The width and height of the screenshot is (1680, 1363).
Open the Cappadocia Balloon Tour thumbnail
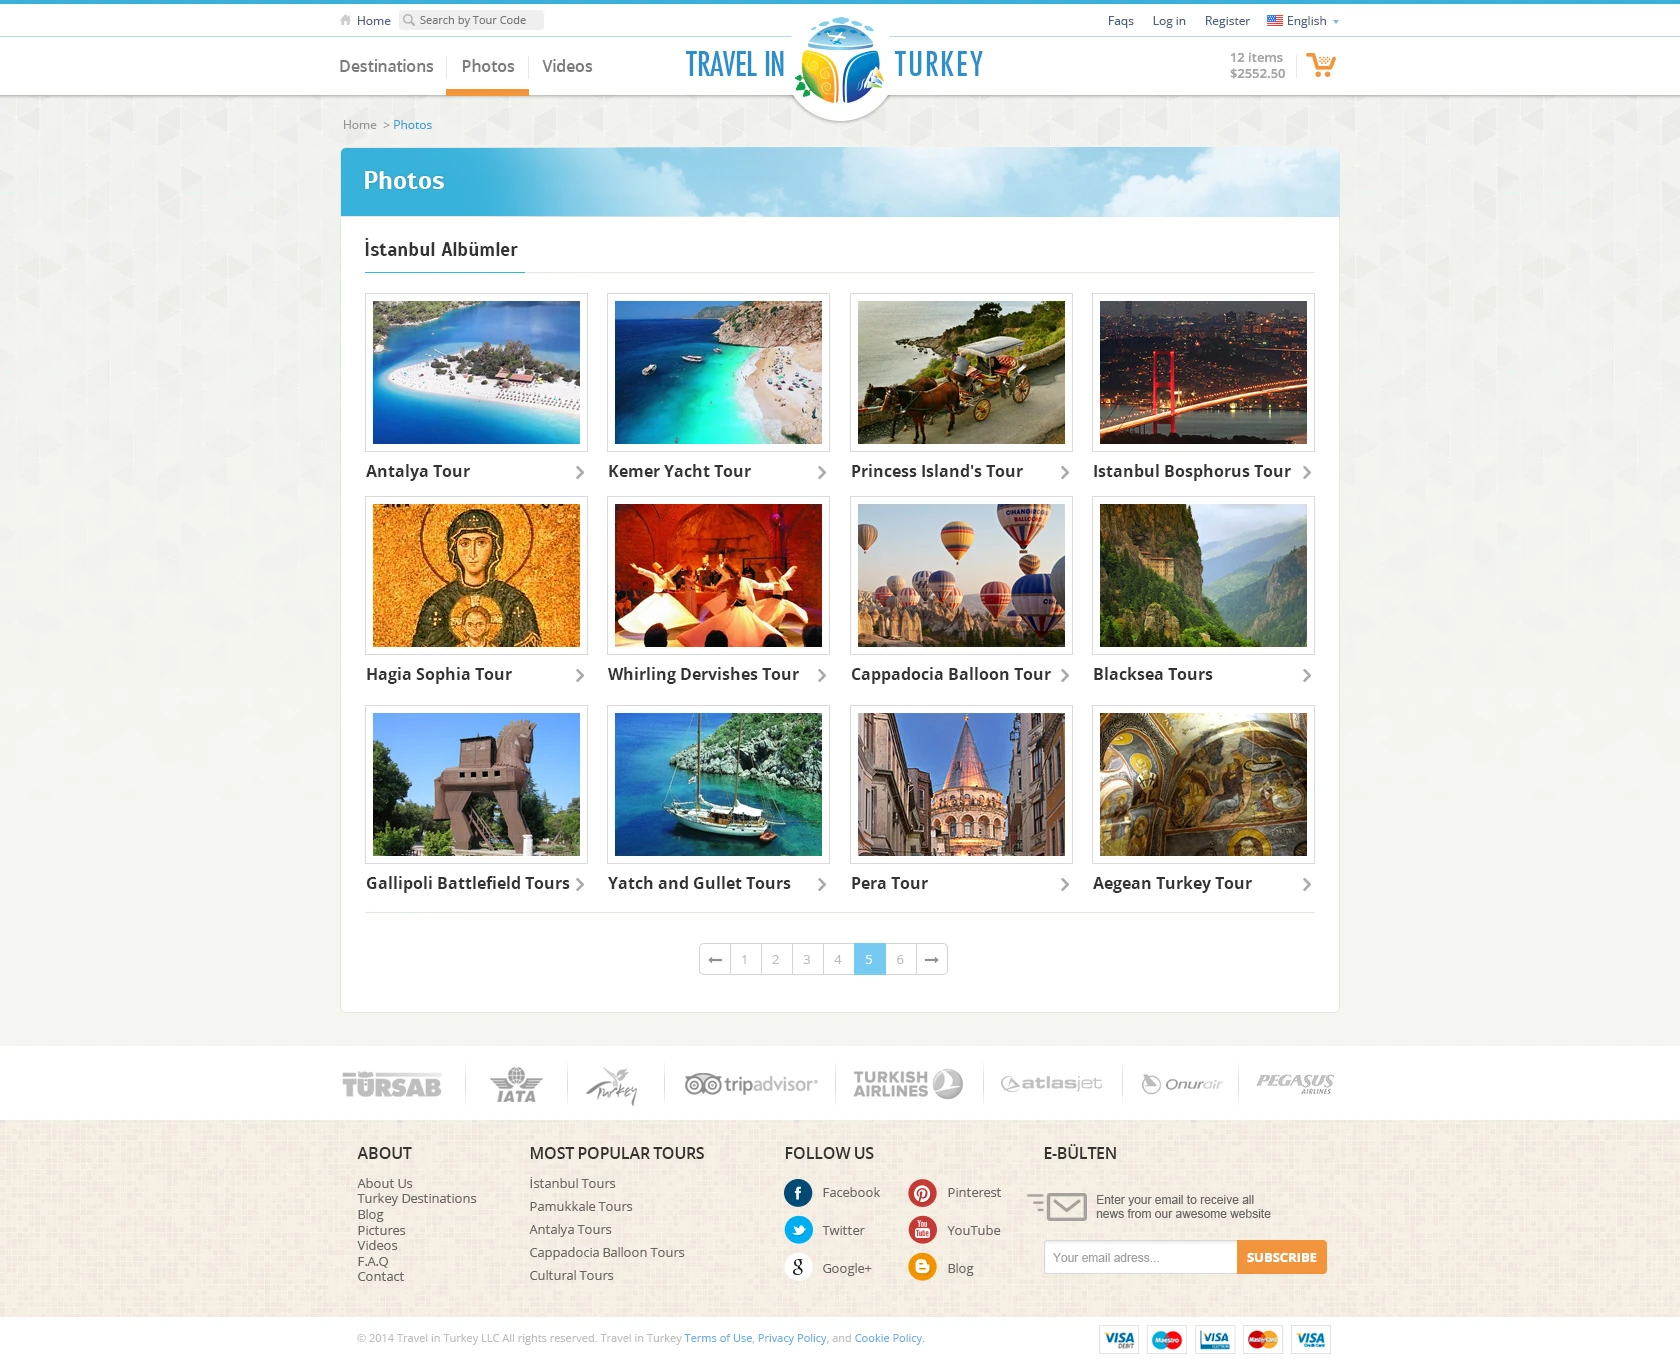[x=961, y=575]
